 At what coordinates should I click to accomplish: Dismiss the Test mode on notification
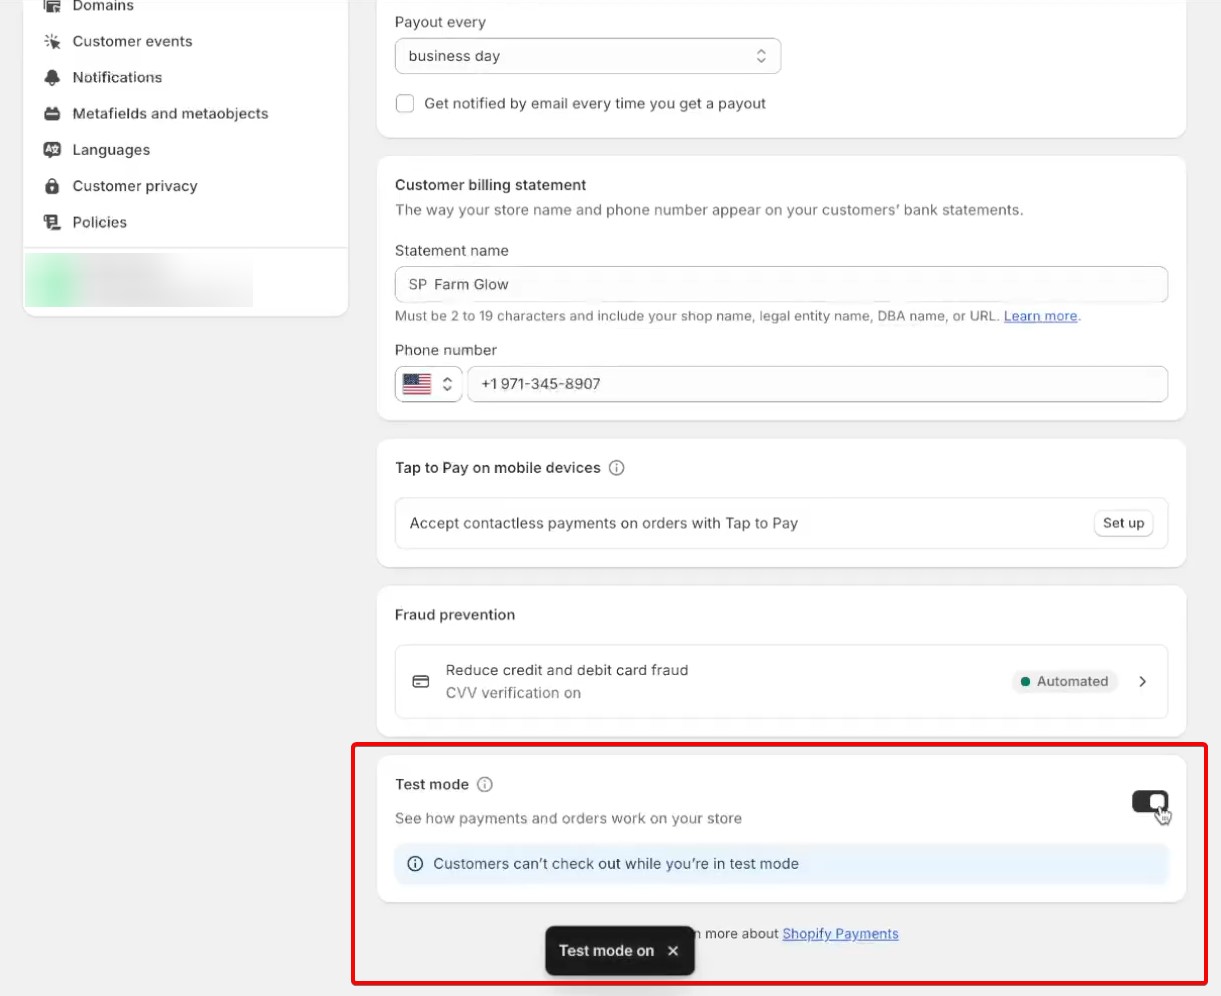[x=672, y=951]
